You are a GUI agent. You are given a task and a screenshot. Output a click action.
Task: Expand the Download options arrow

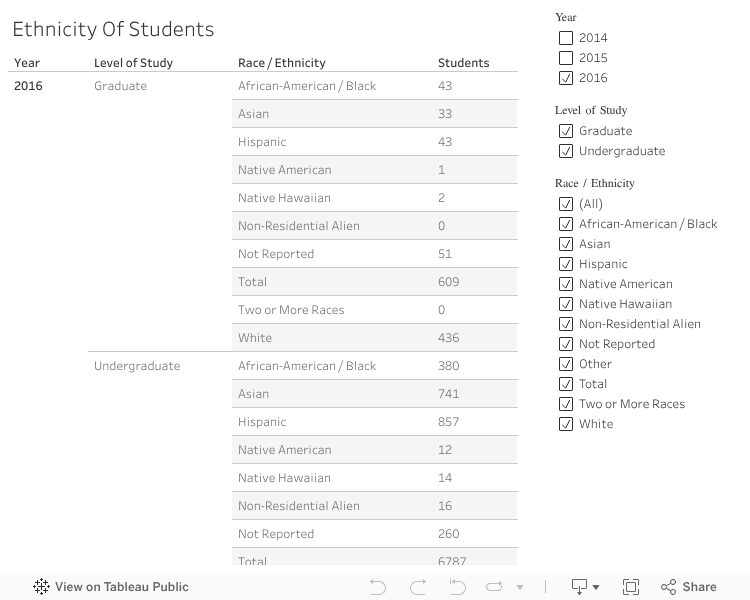(596, 588)
